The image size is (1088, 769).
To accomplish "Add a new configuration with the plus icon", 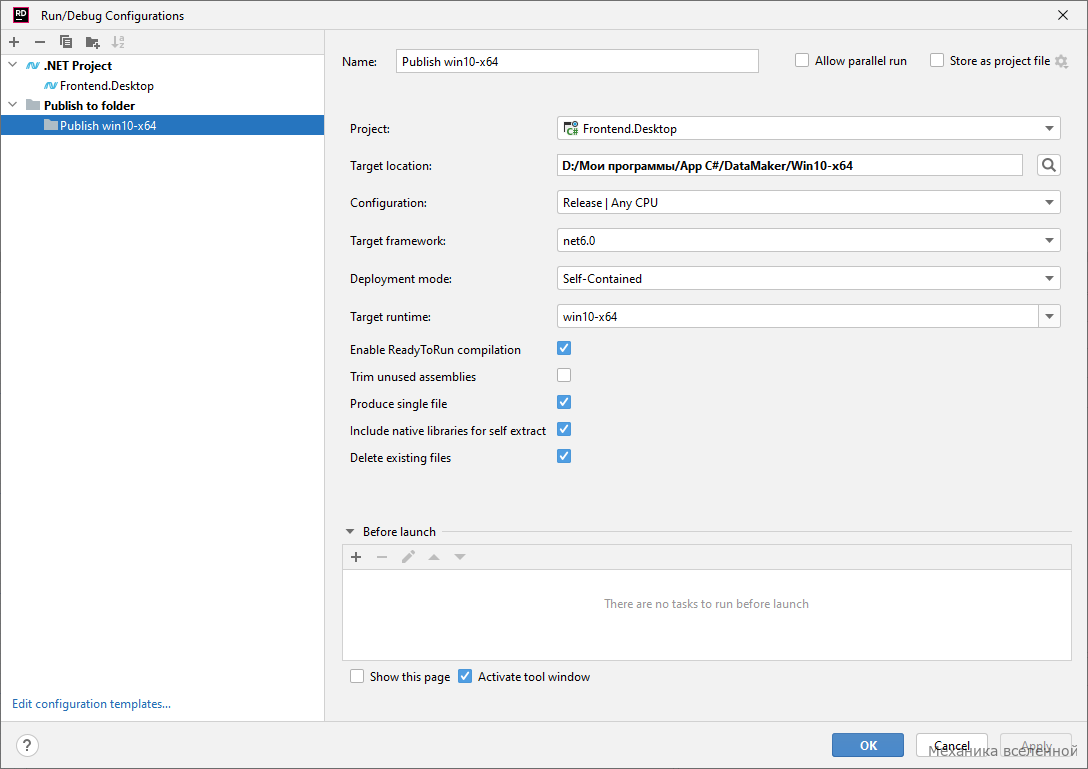I will 14,42.
